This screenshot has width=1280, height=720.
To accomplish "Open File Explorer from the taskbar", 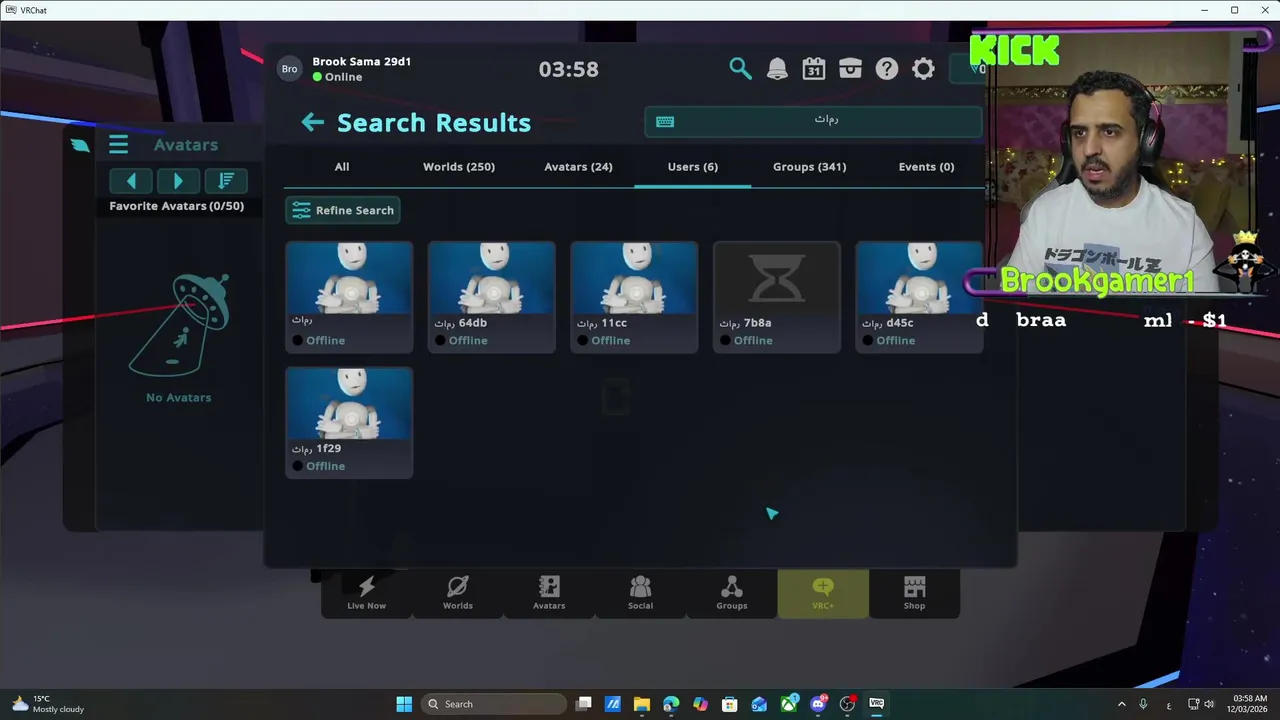I will (x=642, y=704).
